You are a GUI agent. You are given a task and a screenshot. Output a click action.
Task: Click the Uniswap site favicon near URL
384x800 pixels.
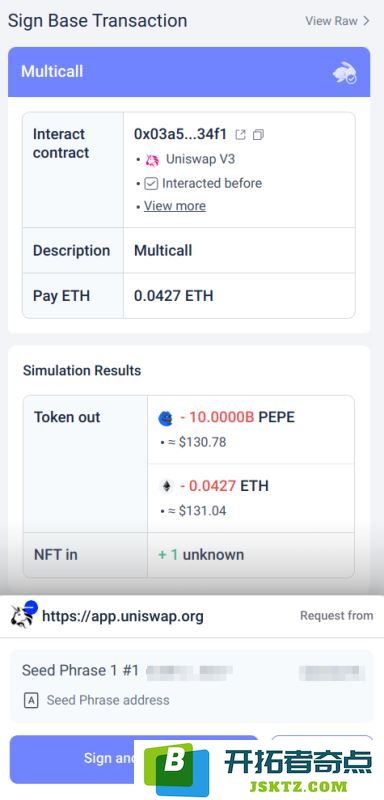23,615
